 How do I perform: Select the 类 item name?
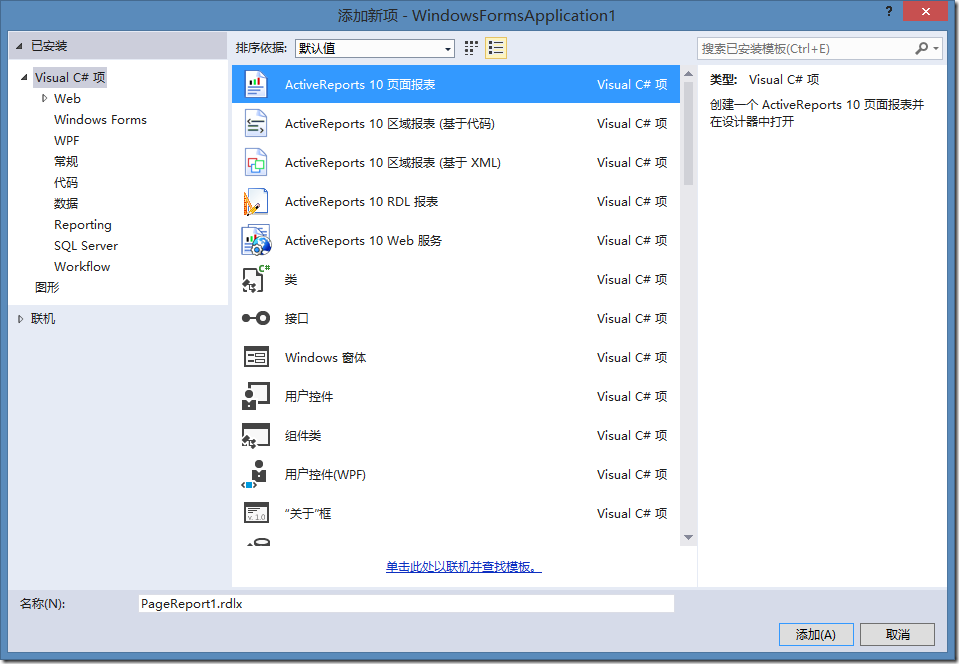(291, 279)
